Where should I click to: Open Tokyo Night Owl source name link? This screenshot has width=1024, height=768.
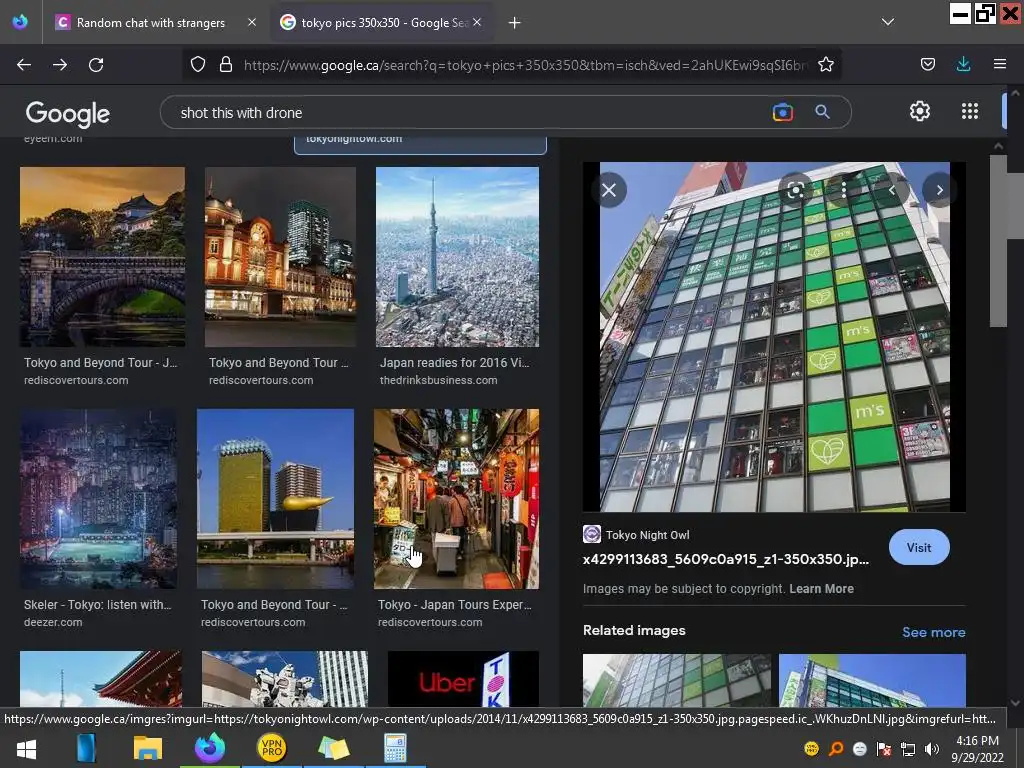[647, 535]
